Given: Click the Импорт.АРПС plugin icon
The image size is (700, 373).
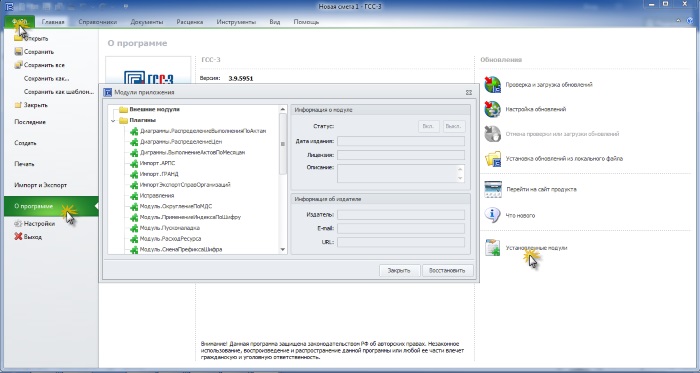Looking at the screenshot, I should point(133,163).
